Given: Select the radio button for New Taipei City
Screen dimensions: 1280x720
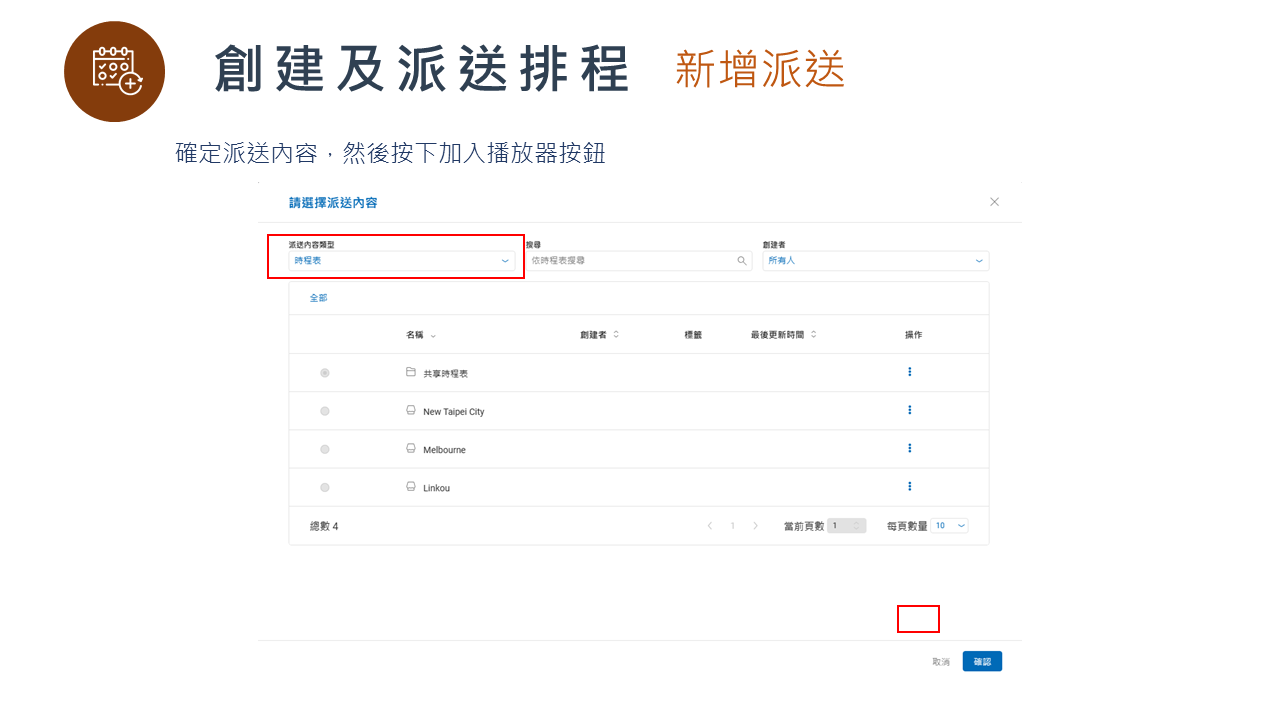Looking at the screenshot, I should [324, 410].
